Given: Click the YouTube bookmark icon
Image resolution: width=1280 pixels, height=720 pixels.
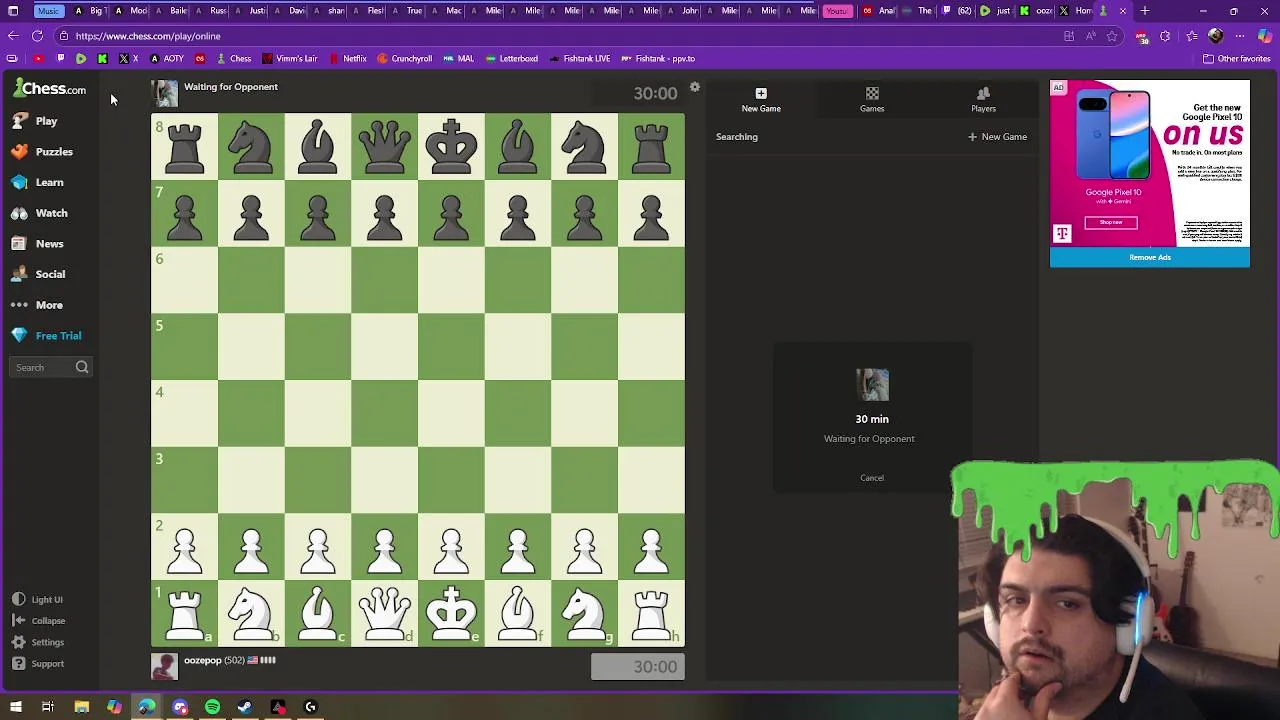Looking at the screenshot, I should click(x=38, y=59).
